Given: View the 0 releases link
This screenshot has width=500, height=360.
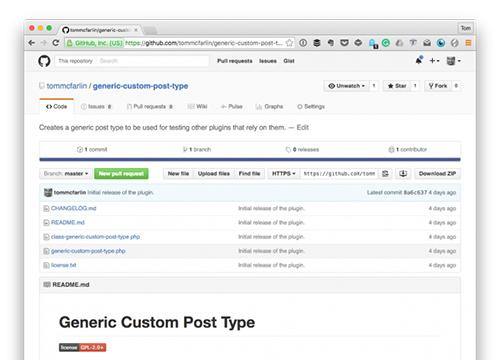Looking at the screenshot, I should coord(302,149).
